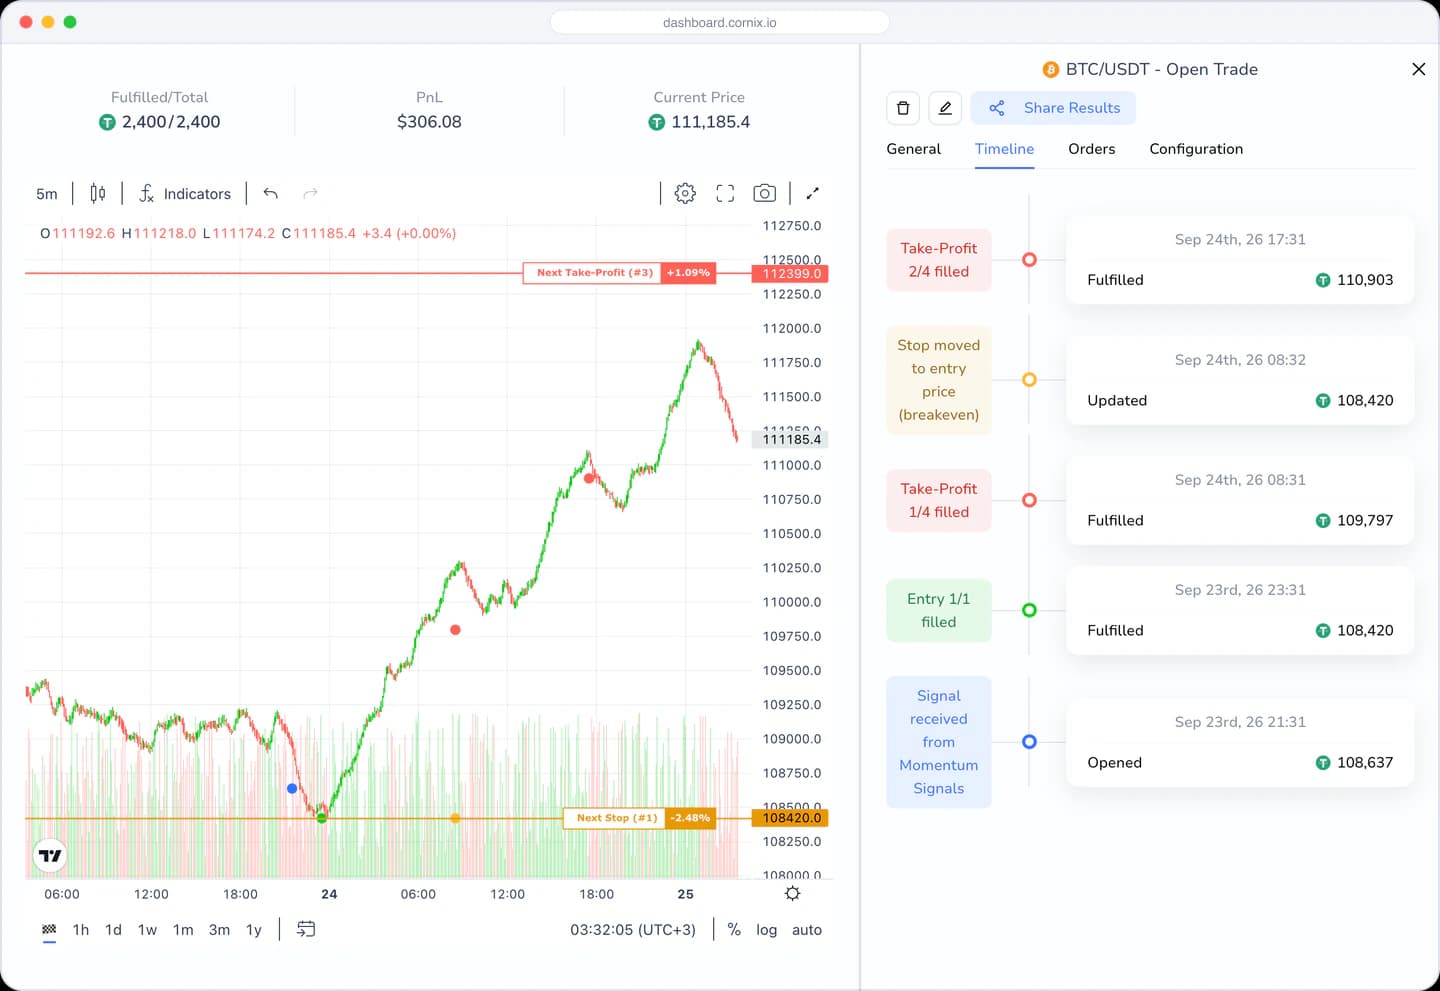Image resolution: width=1440 pixels, height=991 pixels.
Task: Click the TradingView logo on chart
Action: [x=50, y=855]
